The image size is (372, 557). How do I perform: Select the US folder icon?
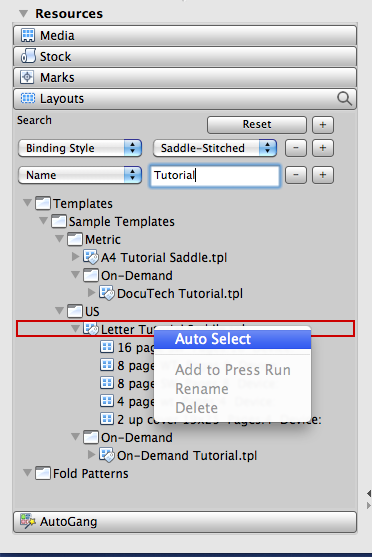(x=75, y=311)
